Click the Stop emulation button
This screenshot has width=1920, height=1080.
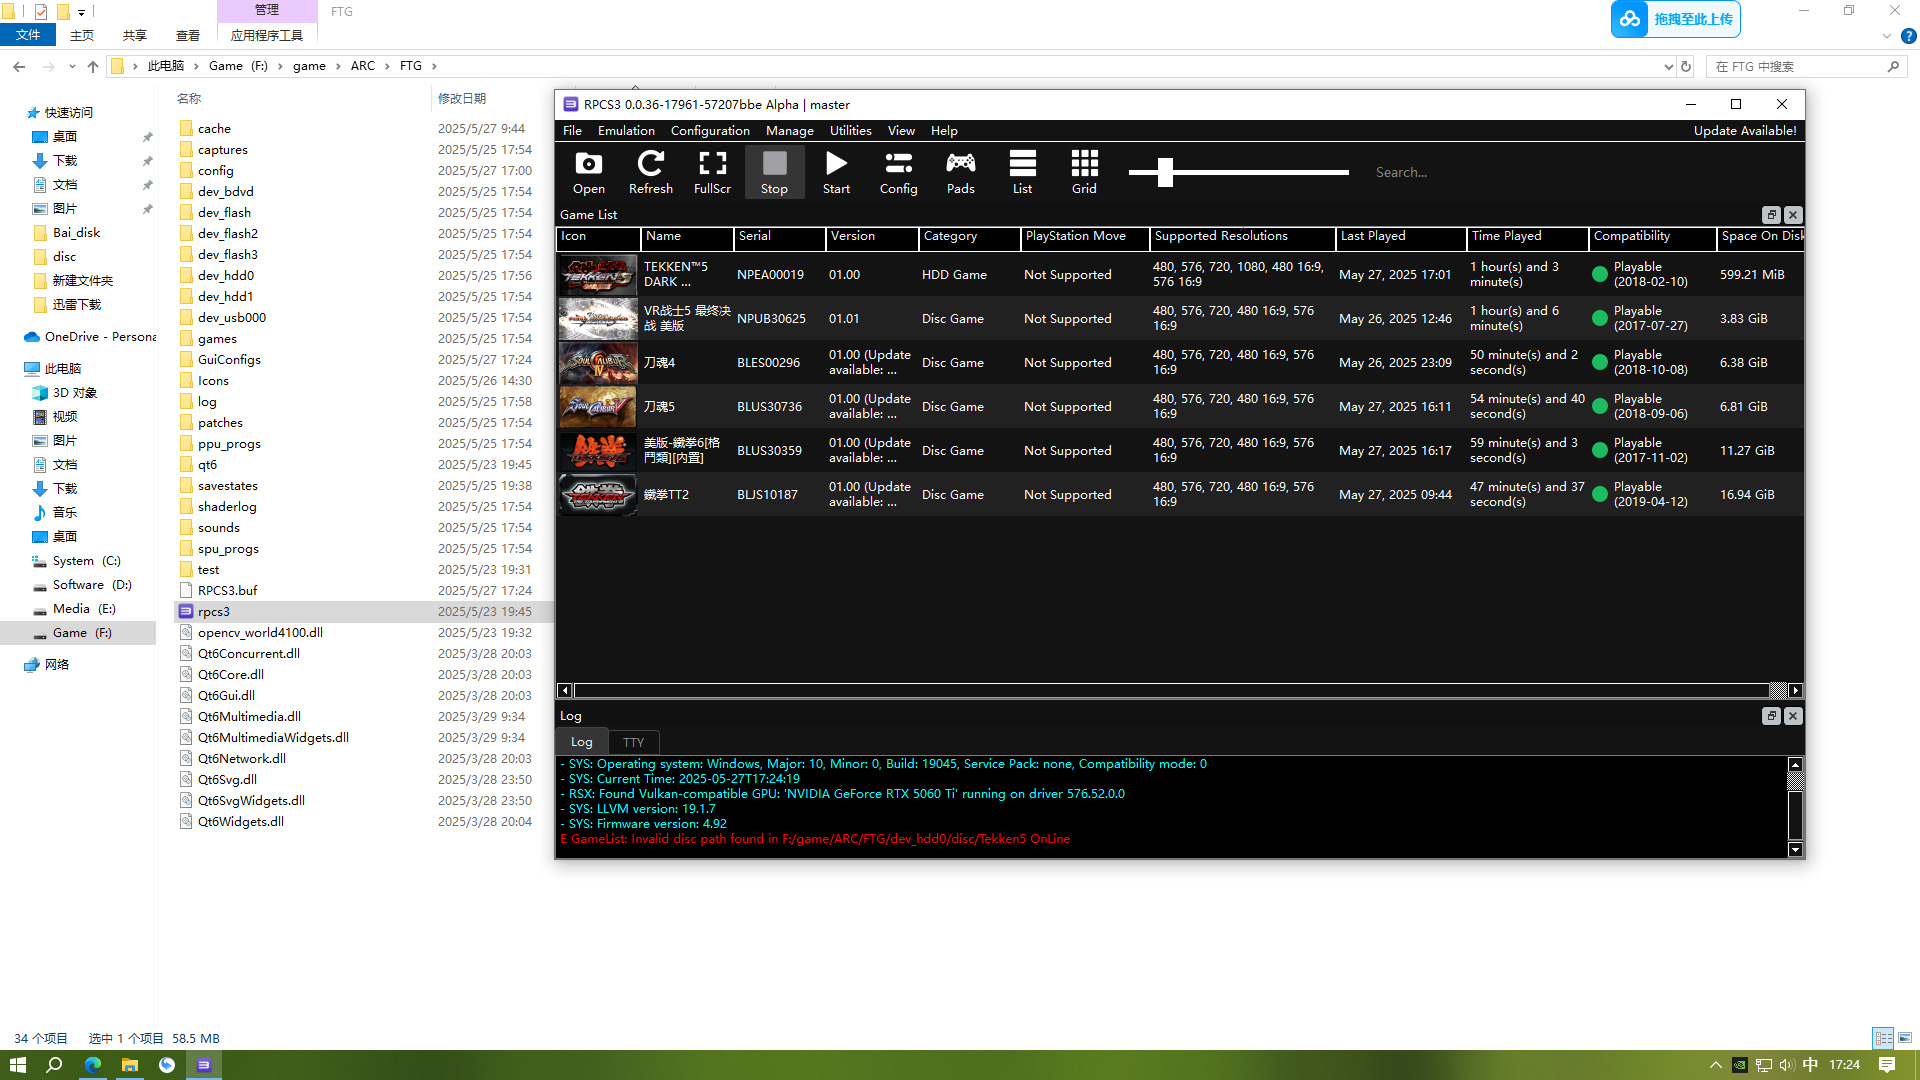(x=774, y=172)
